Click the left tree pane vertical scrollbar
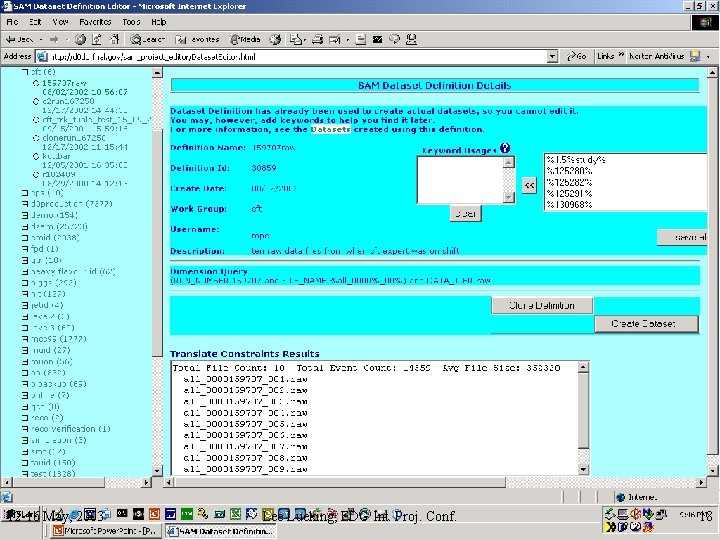 (157, 271)
